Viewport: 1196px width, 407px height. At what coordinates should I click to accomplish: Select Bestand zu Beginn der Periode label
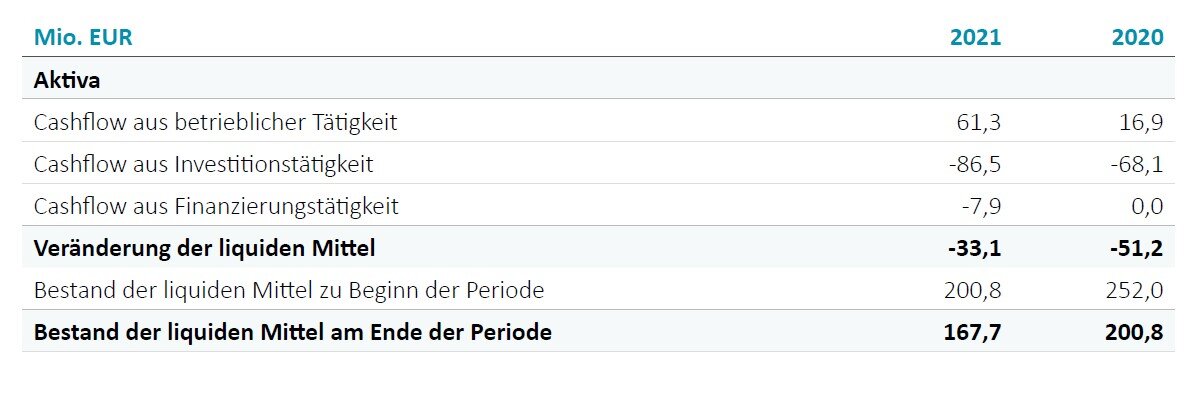point(289,290)
